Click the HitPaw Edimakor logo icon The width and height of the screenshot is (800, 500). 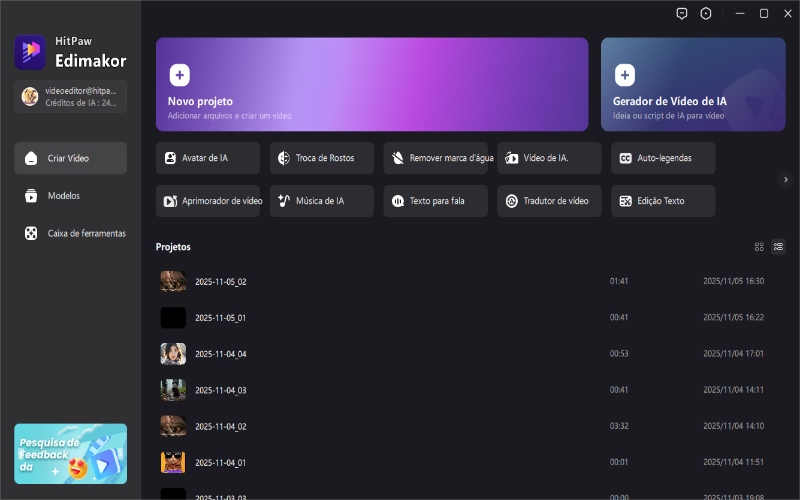tap(30, 52)
